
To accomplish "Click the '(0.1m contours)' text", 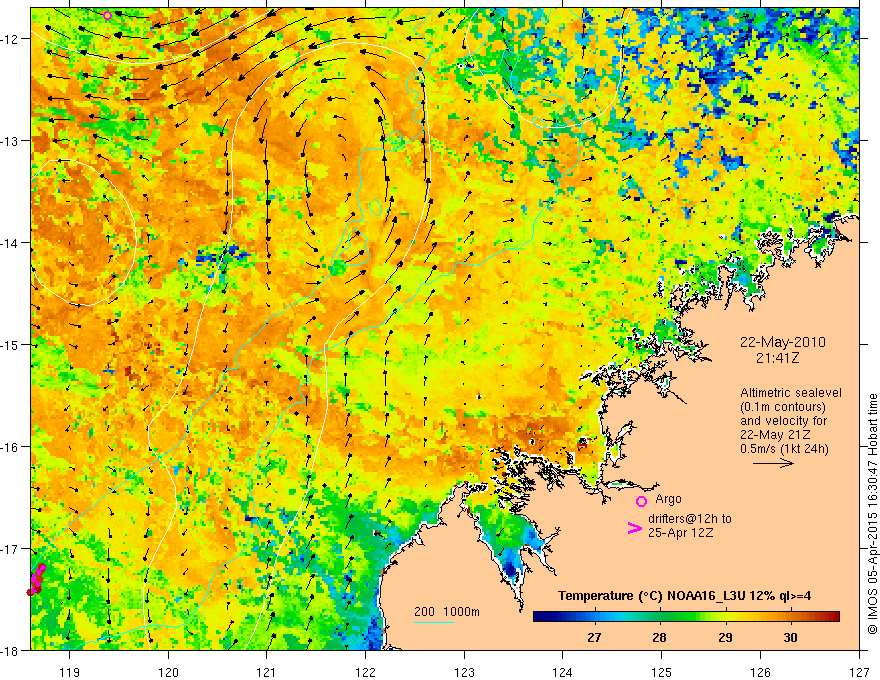I will tap(783, 407).
